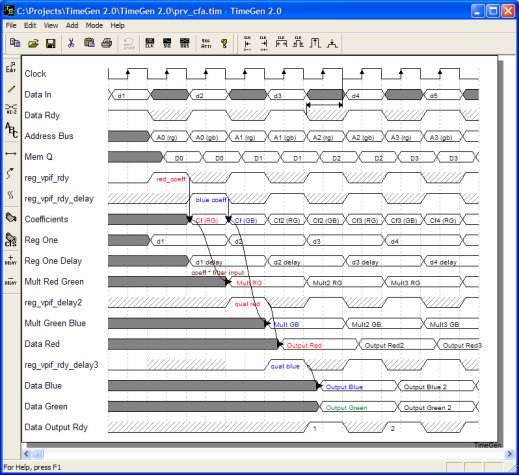Select the Reg One Delay label
The image size is (519, 475).
(53, 261)
